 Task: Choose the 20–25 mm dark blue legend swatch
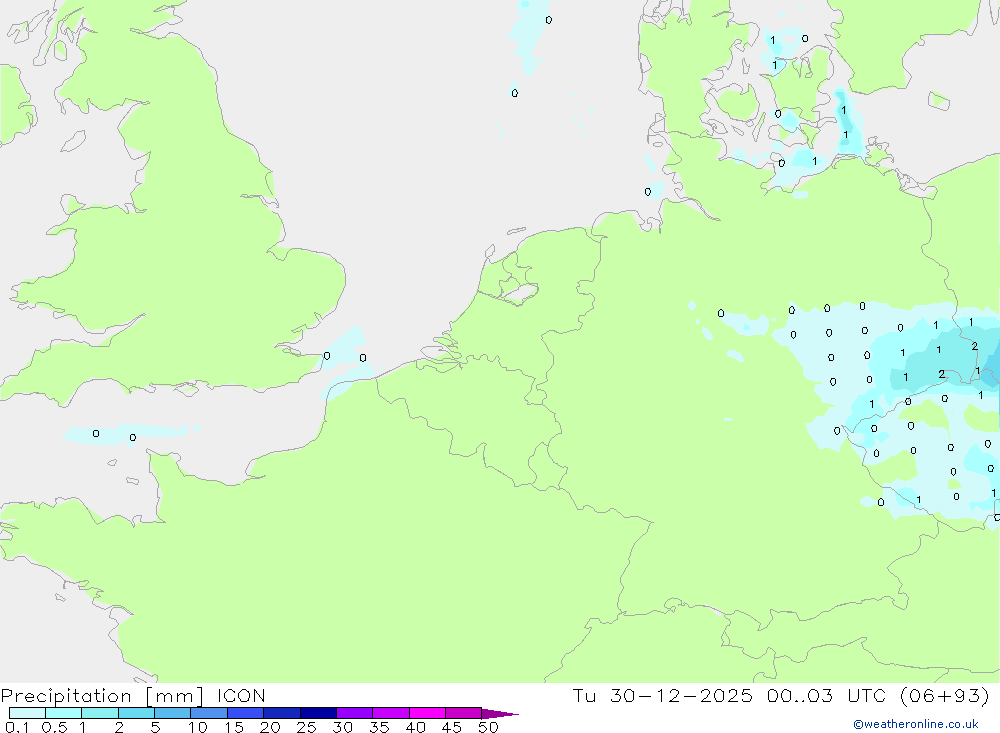(x=282, y=713)
